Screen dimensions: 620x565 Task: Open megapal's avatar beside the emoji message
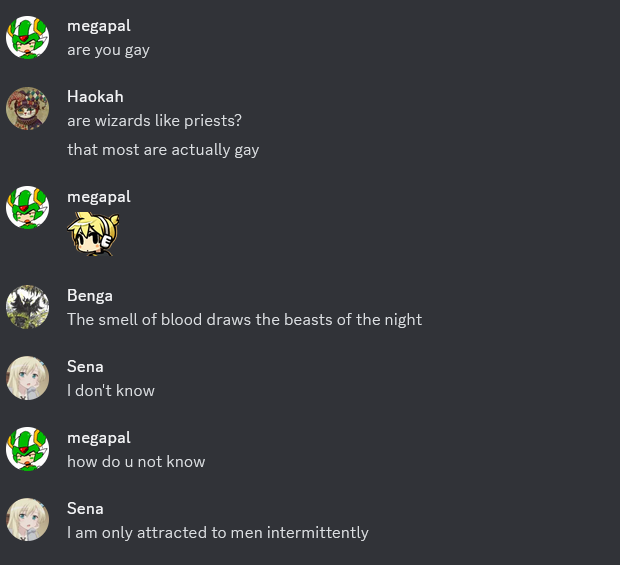(x=27, y=208)
